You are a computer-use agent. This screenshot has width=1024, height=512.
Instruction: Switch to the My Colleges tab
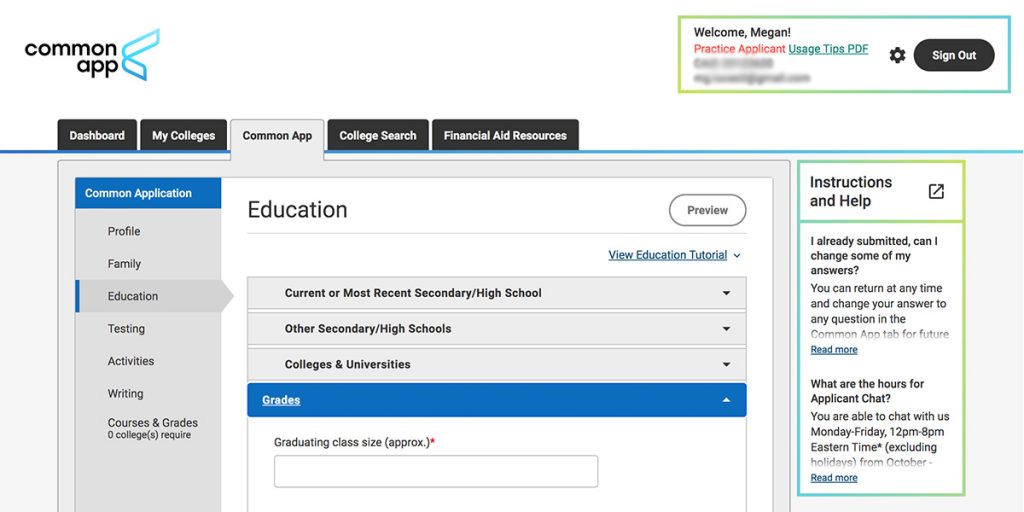coord(183,136)
